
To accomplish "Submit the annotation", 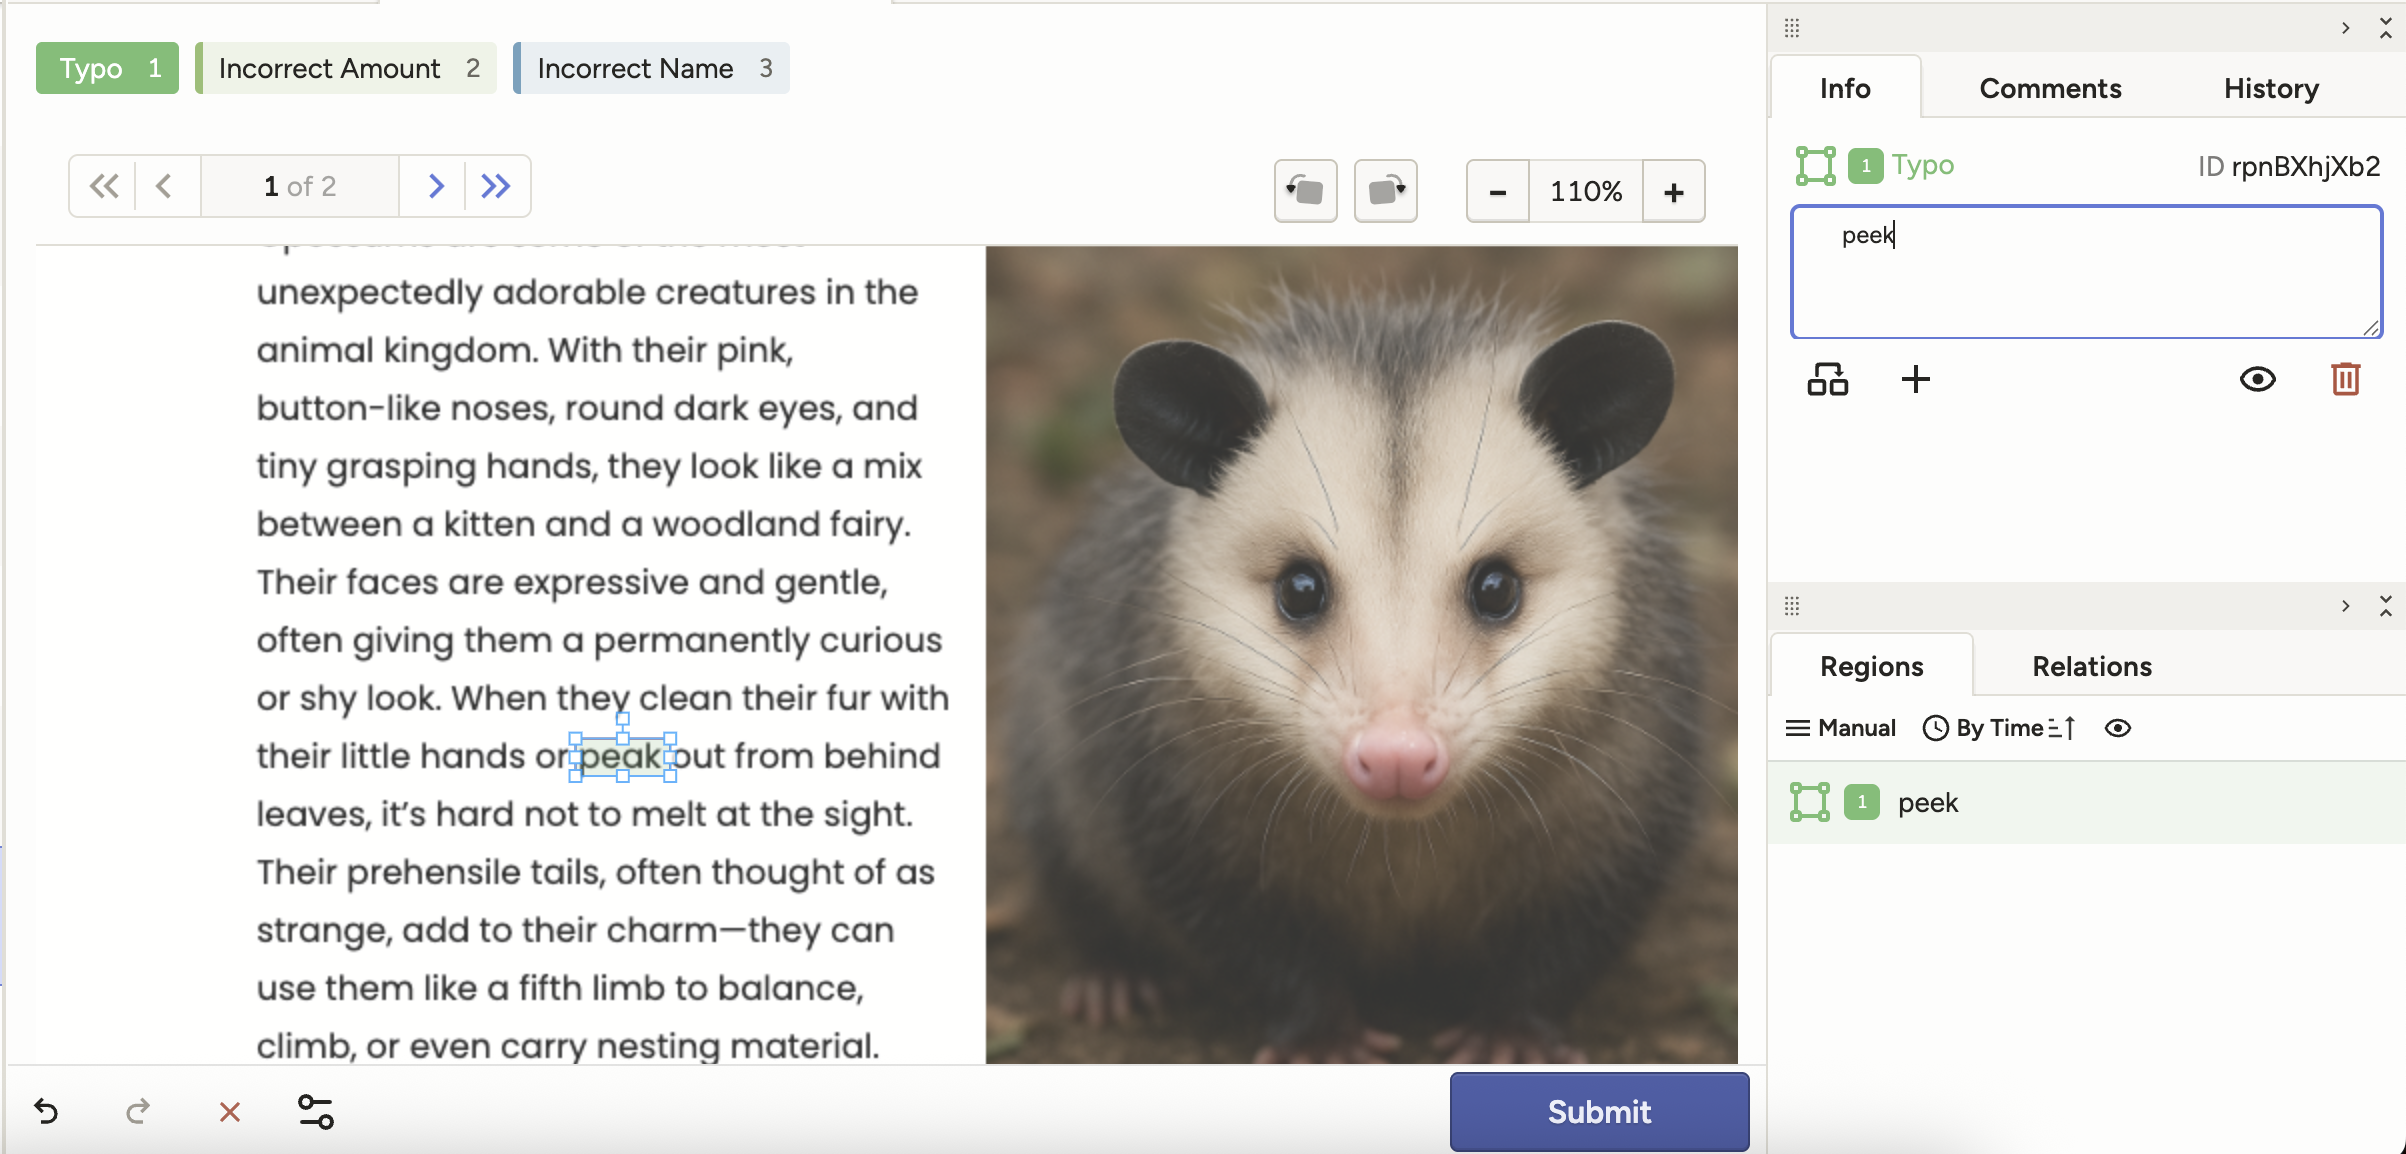I will 1598,1111.
